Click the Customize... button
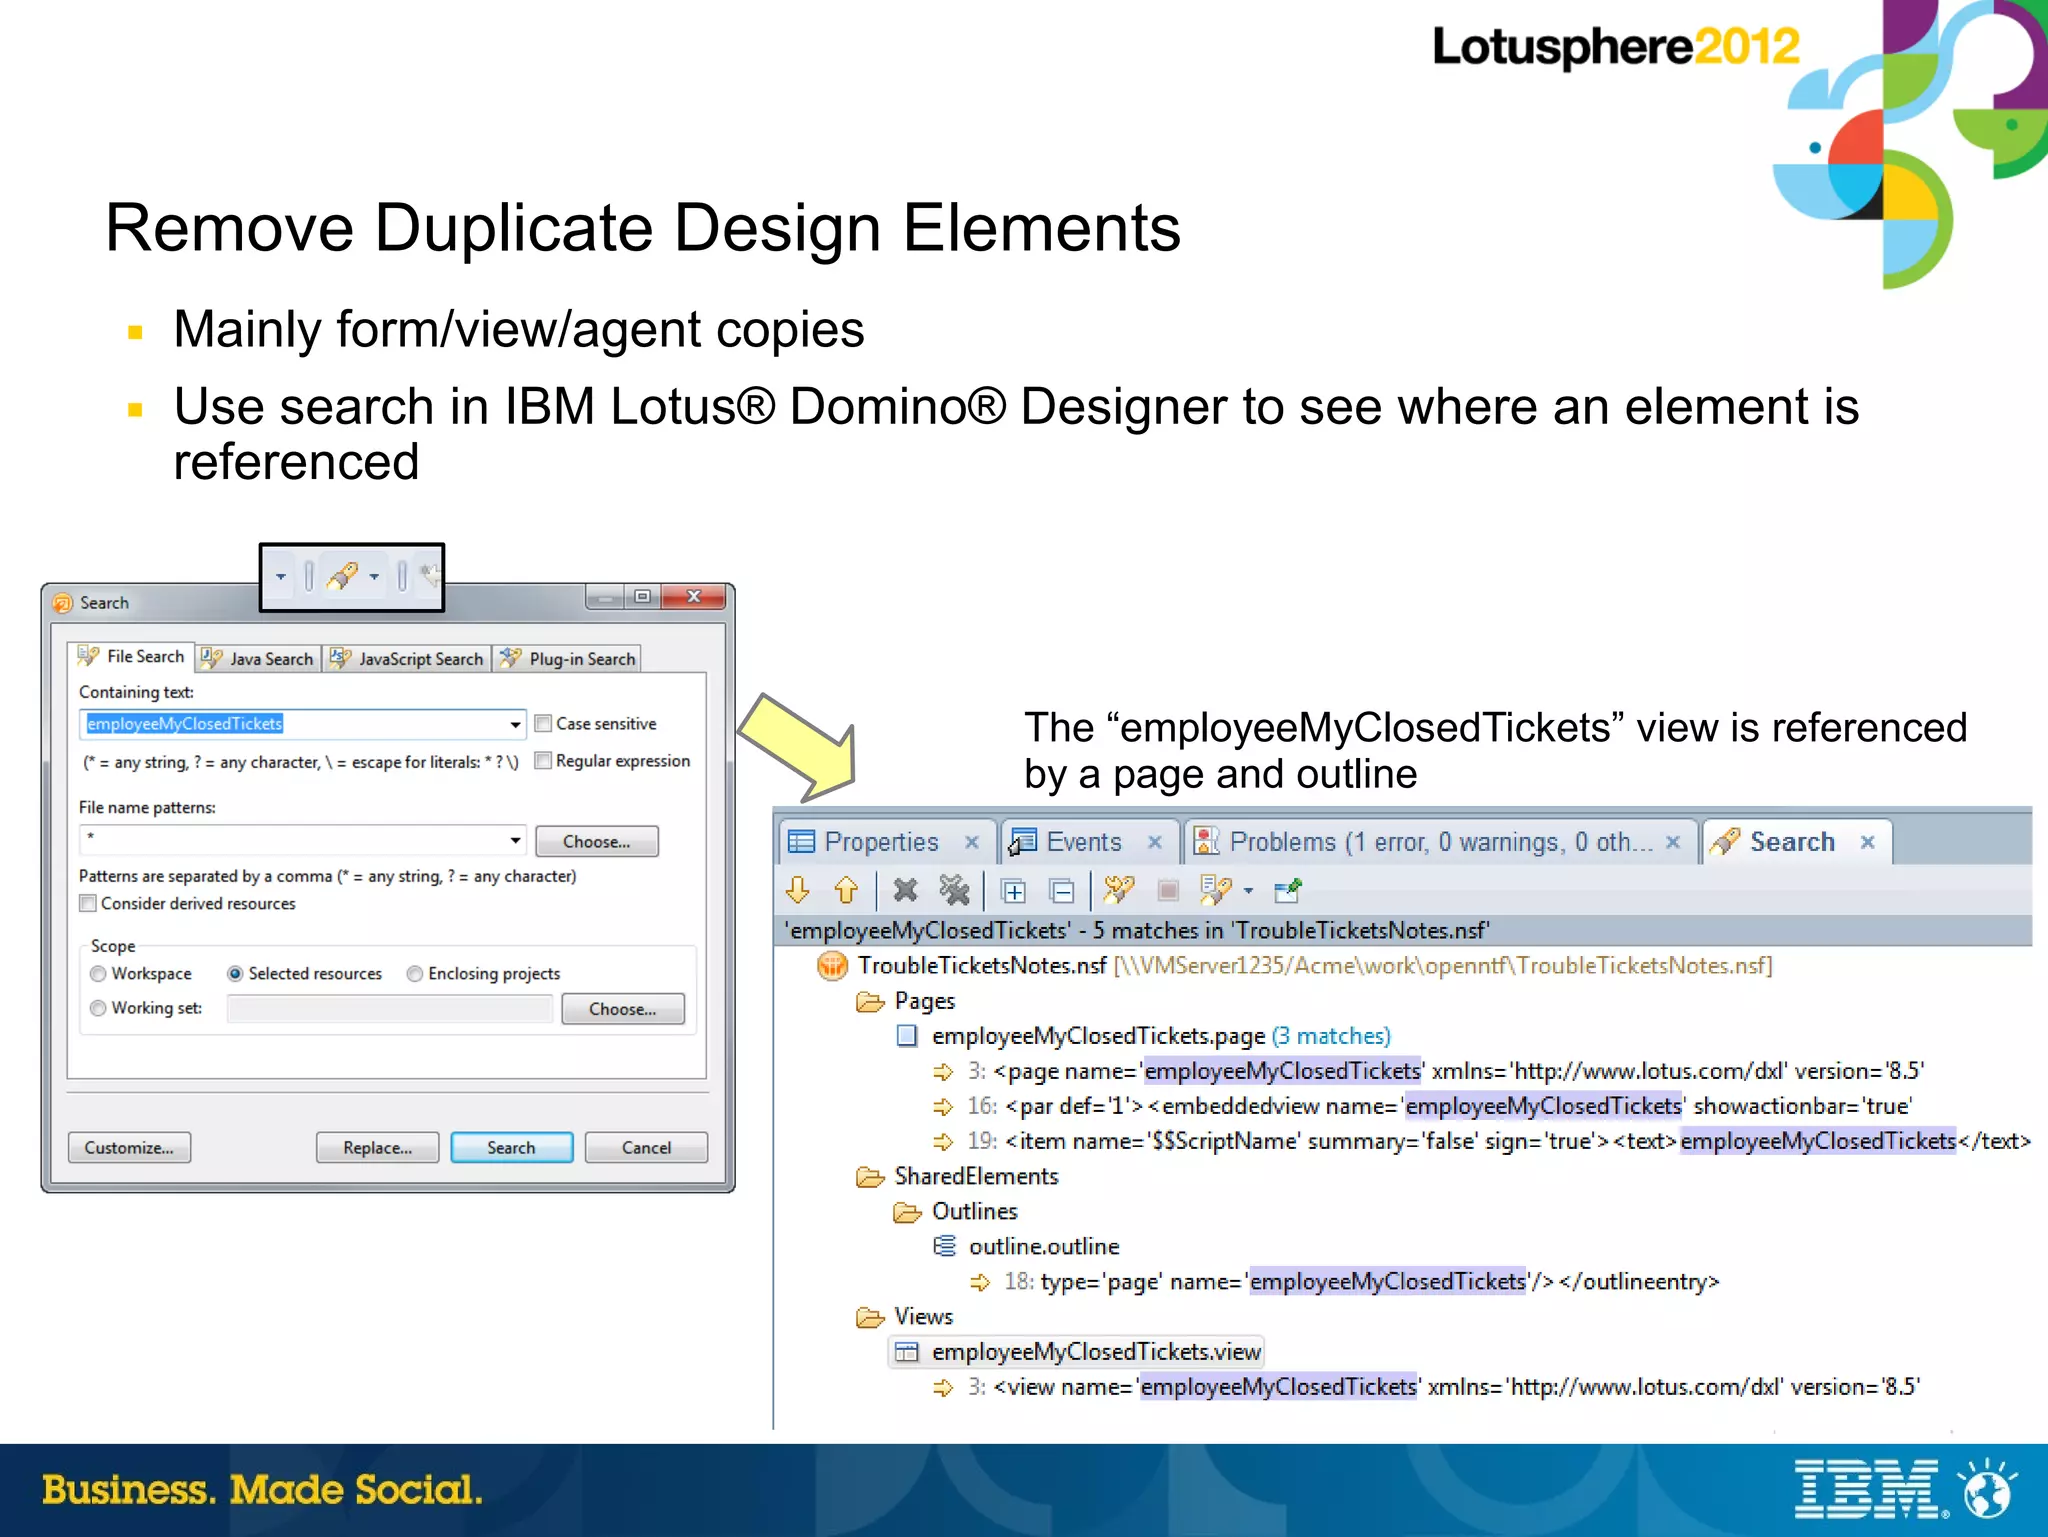The height and width of the screenshot is (1537, 2048). [x=129, y=1148]
